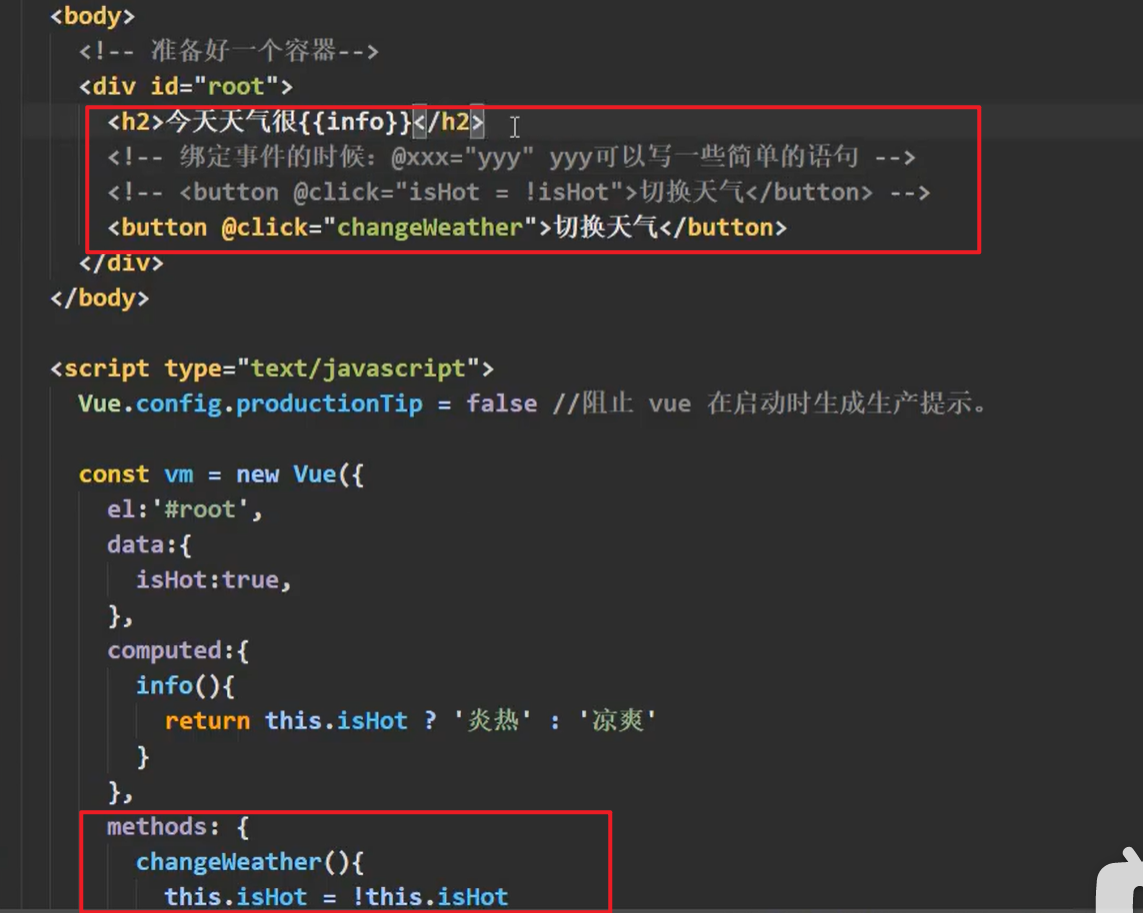Click the commented-out button isHot = !isHot line
This screenshot has height=913, width=1143.
tap(518, 193)
